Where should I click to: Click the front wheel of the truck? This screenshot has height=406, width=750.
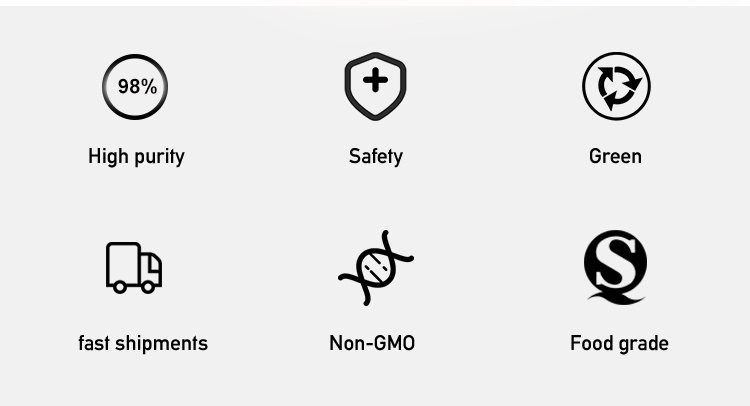click(148, 287)
